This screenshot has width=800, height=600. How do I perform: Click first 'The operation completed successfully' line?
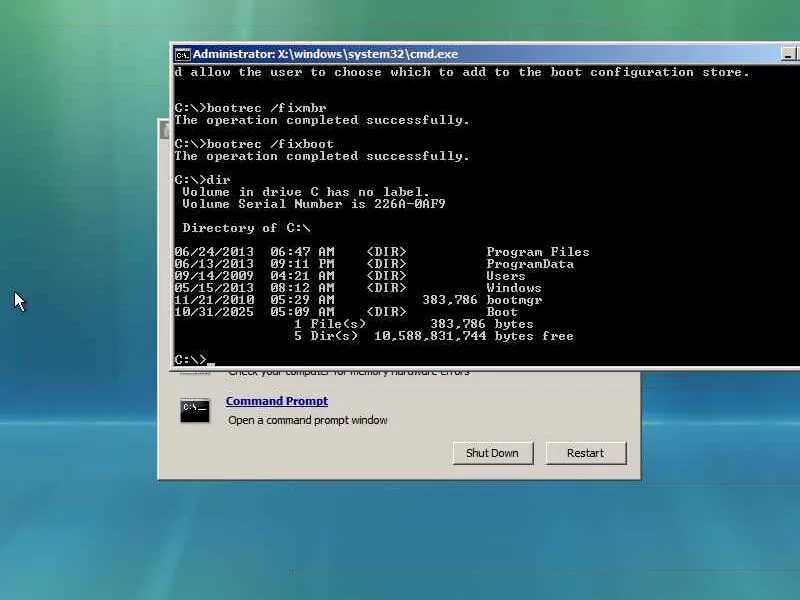[321, 120]
